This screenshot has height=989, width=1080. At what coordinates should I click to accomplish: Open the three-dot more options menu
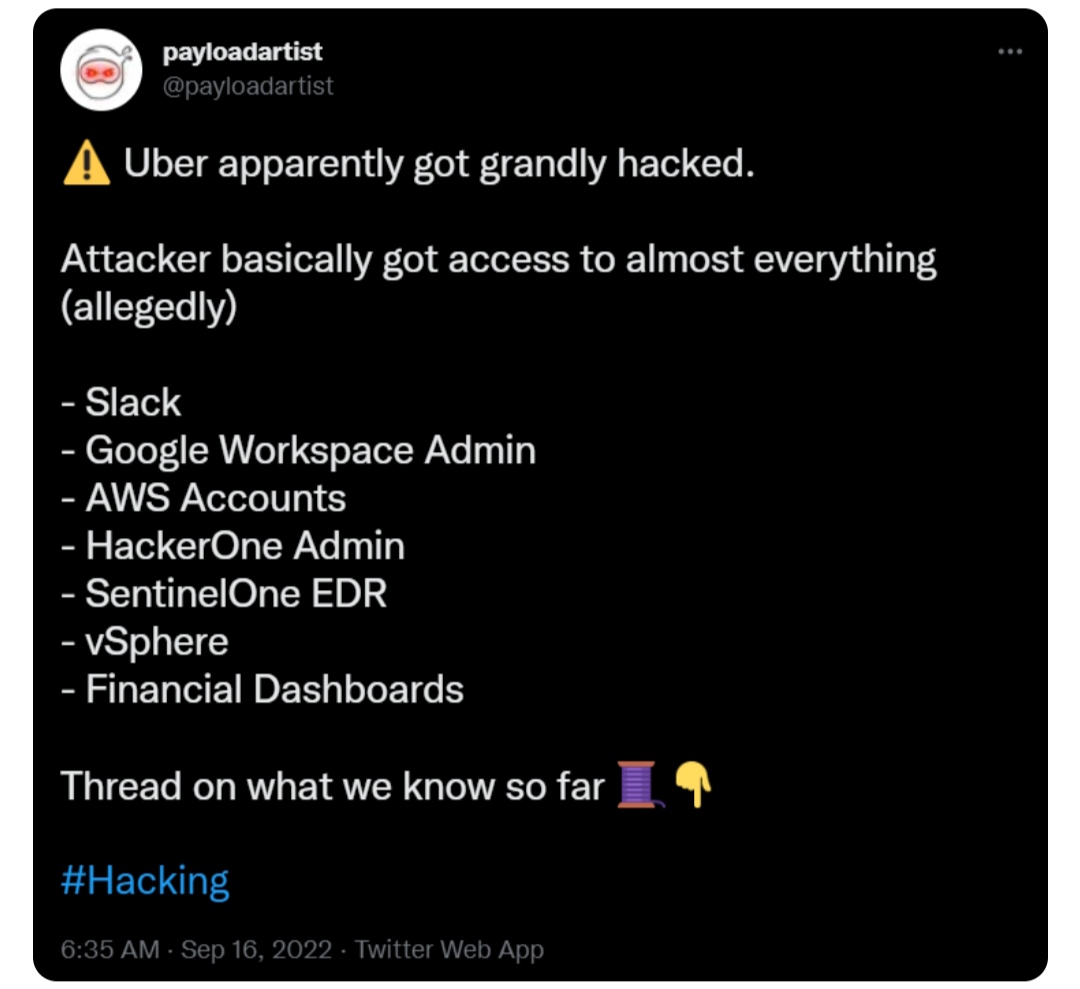(1010, 51)
